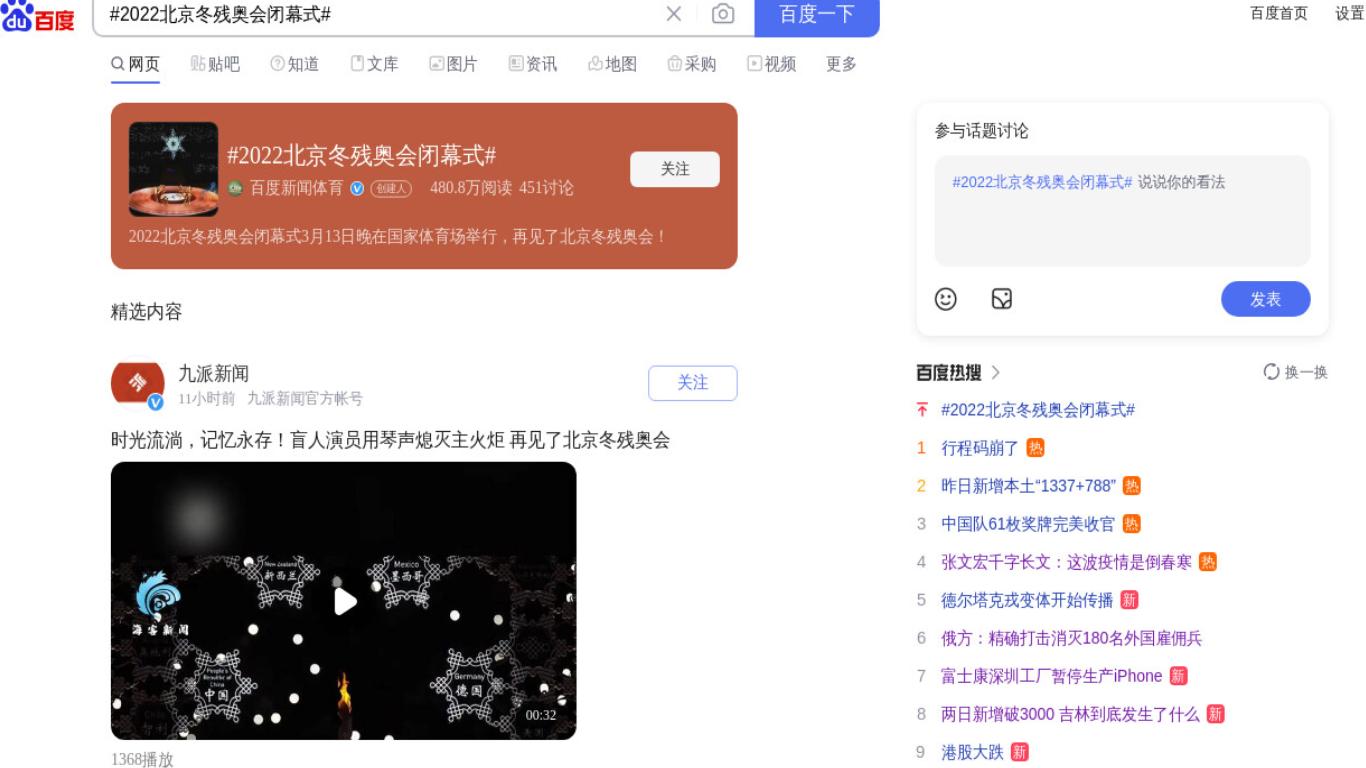The height and width of the screenshot is (768, 1366).
Task: Open the 九派新闻 account name
Action: pos(213,374)
